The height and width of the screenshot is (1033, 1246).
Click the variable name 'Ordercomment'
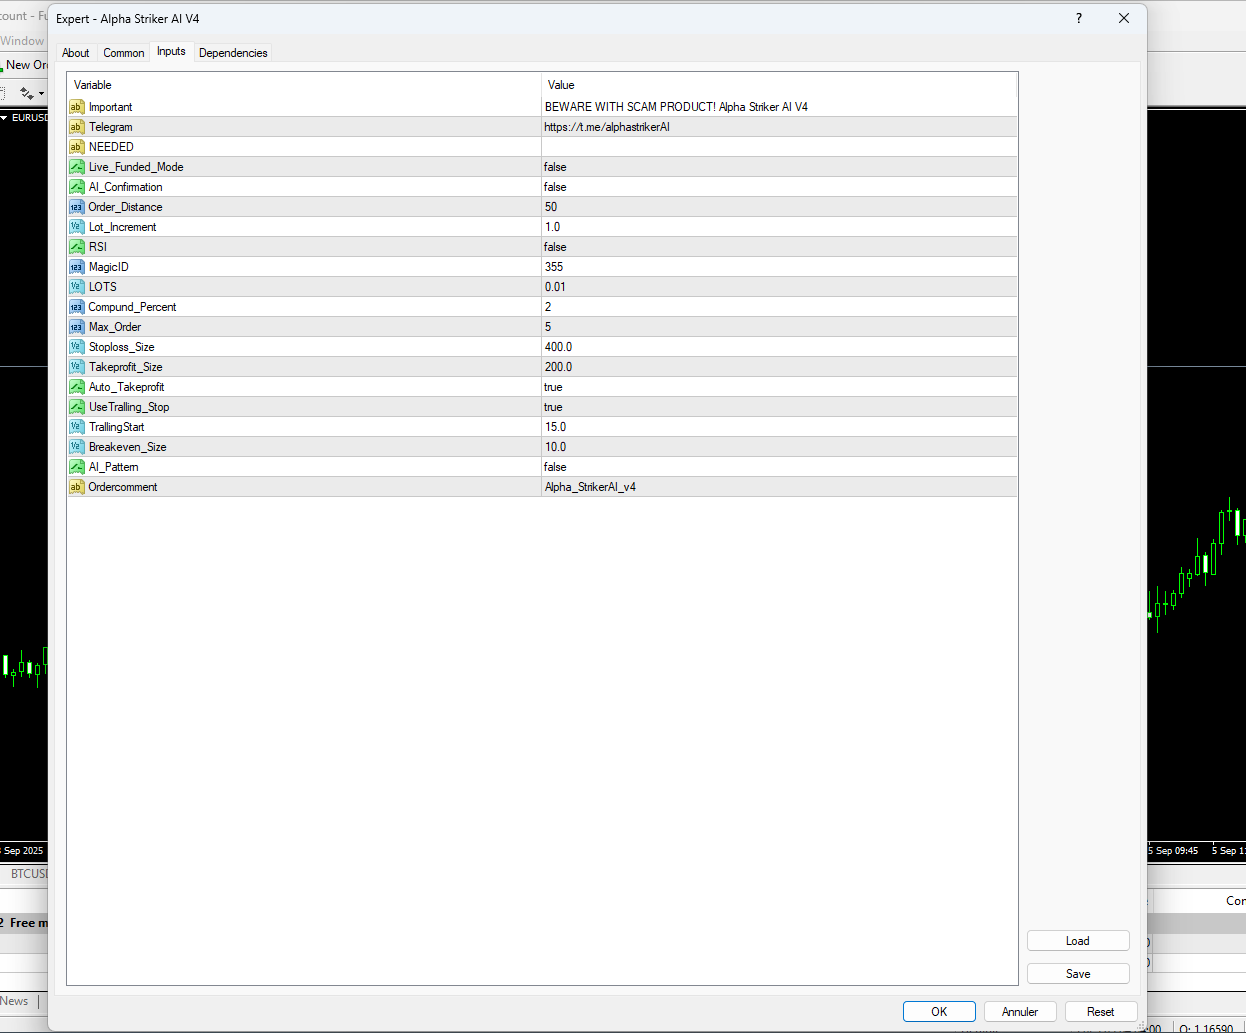point(123,487)
